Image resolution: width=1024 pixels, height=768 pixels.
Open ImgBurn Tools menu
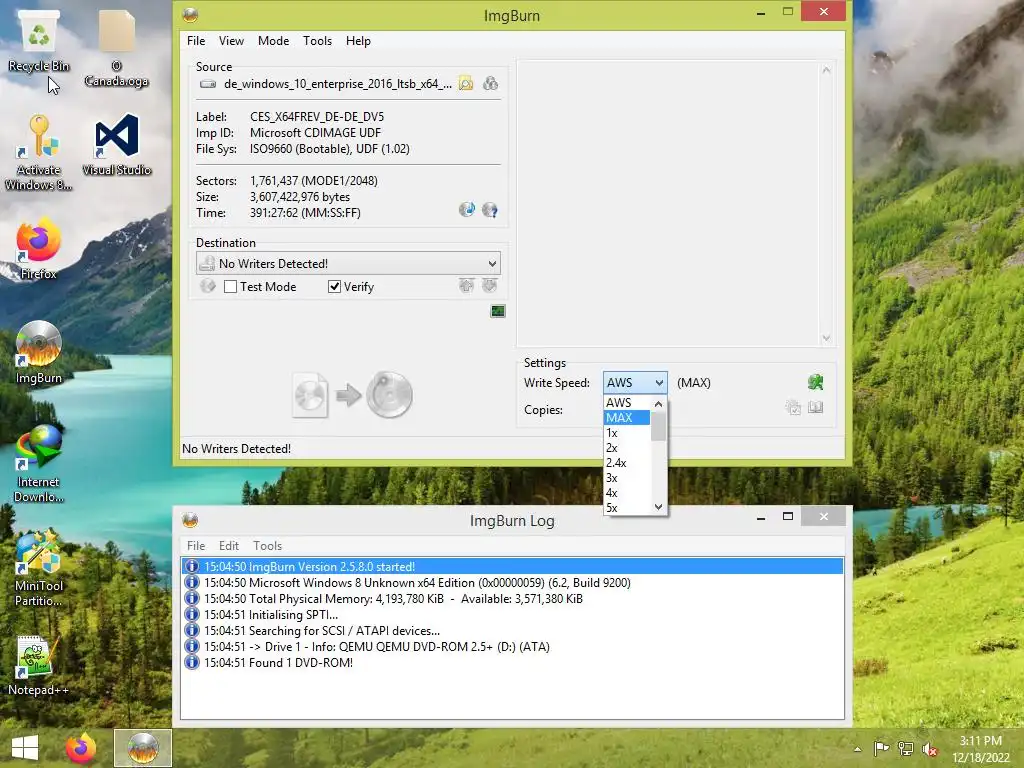tap(317, 40)
